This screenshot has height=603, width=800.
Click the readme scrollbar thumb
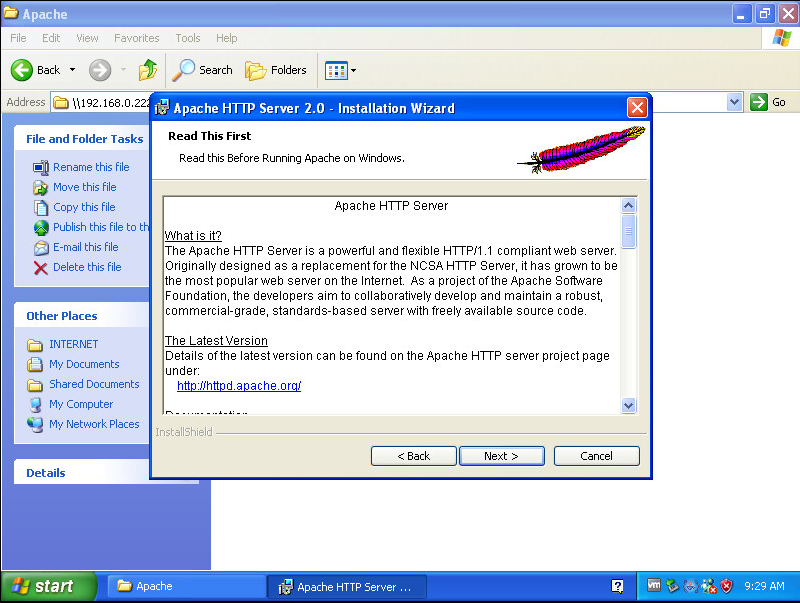click(629, 231)
